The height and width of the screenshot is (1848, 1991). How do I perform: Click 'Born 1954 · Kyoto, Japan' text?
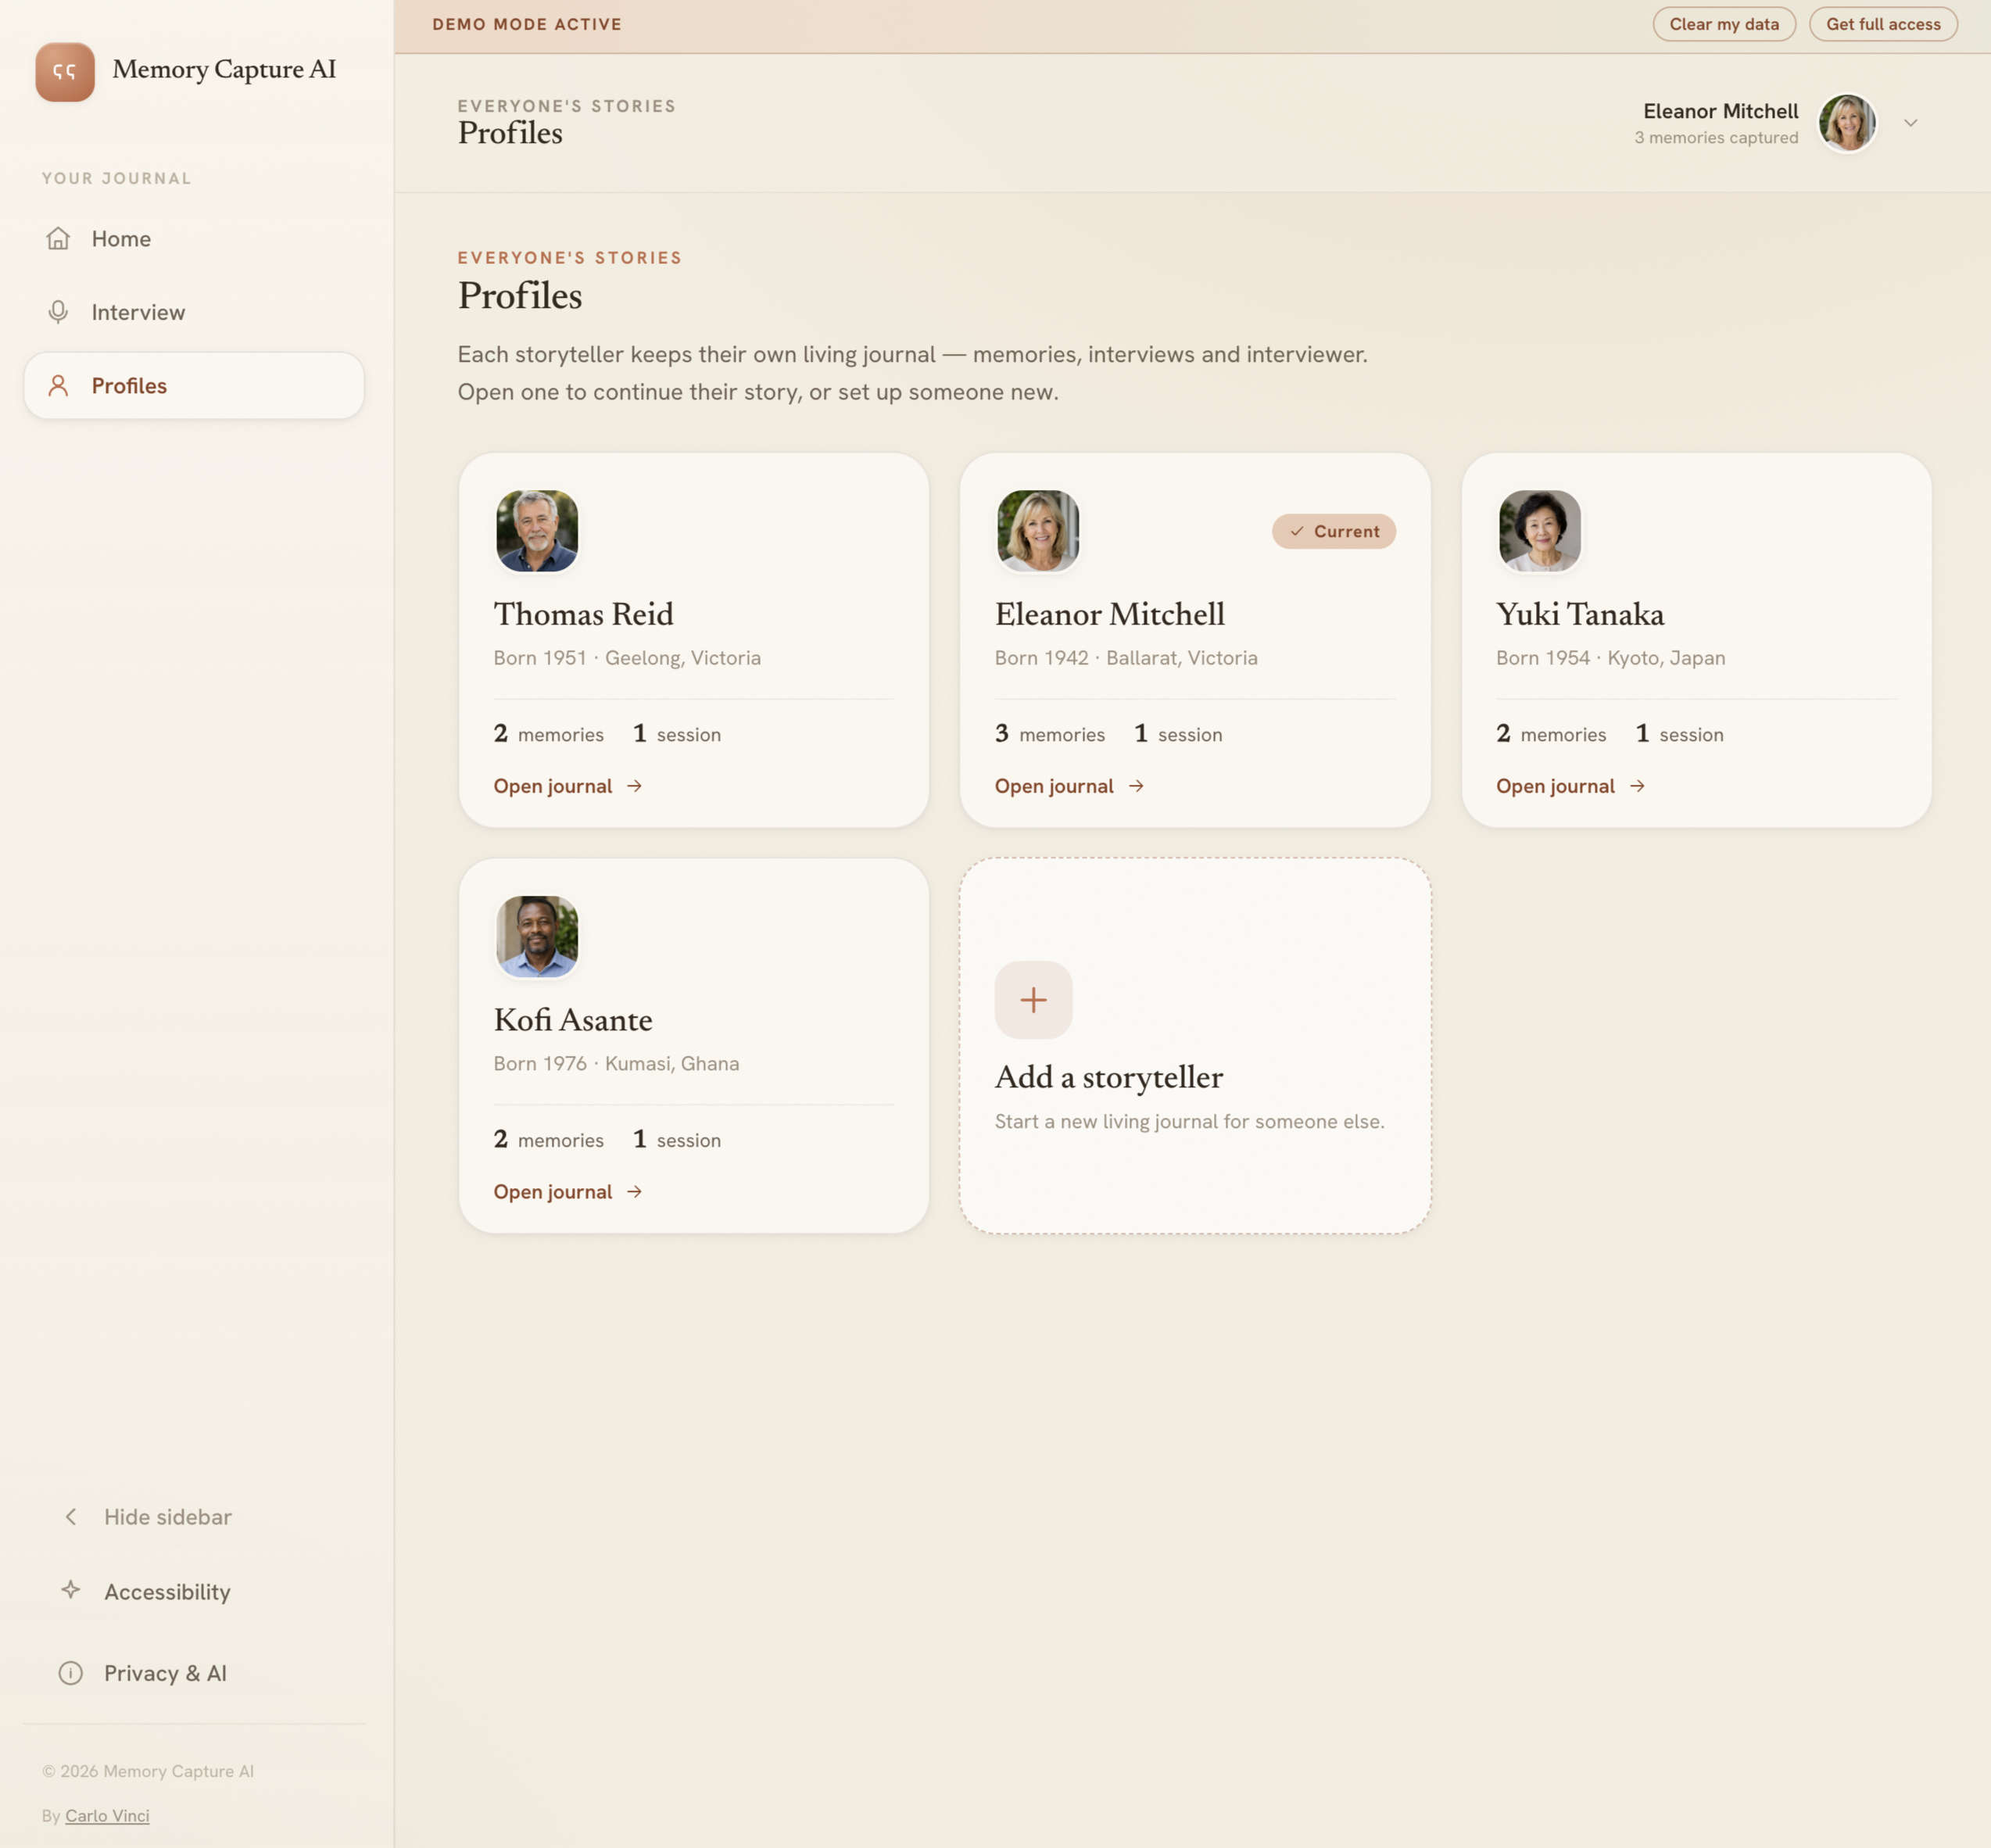(1610, 658)
